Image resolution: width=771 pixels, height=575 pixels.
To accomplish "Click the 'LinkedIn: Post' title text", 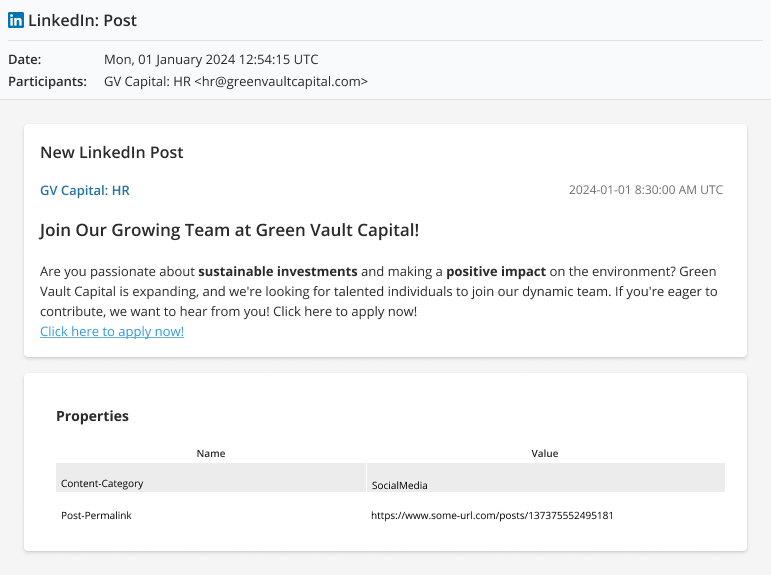I will [x=82, y=20].
